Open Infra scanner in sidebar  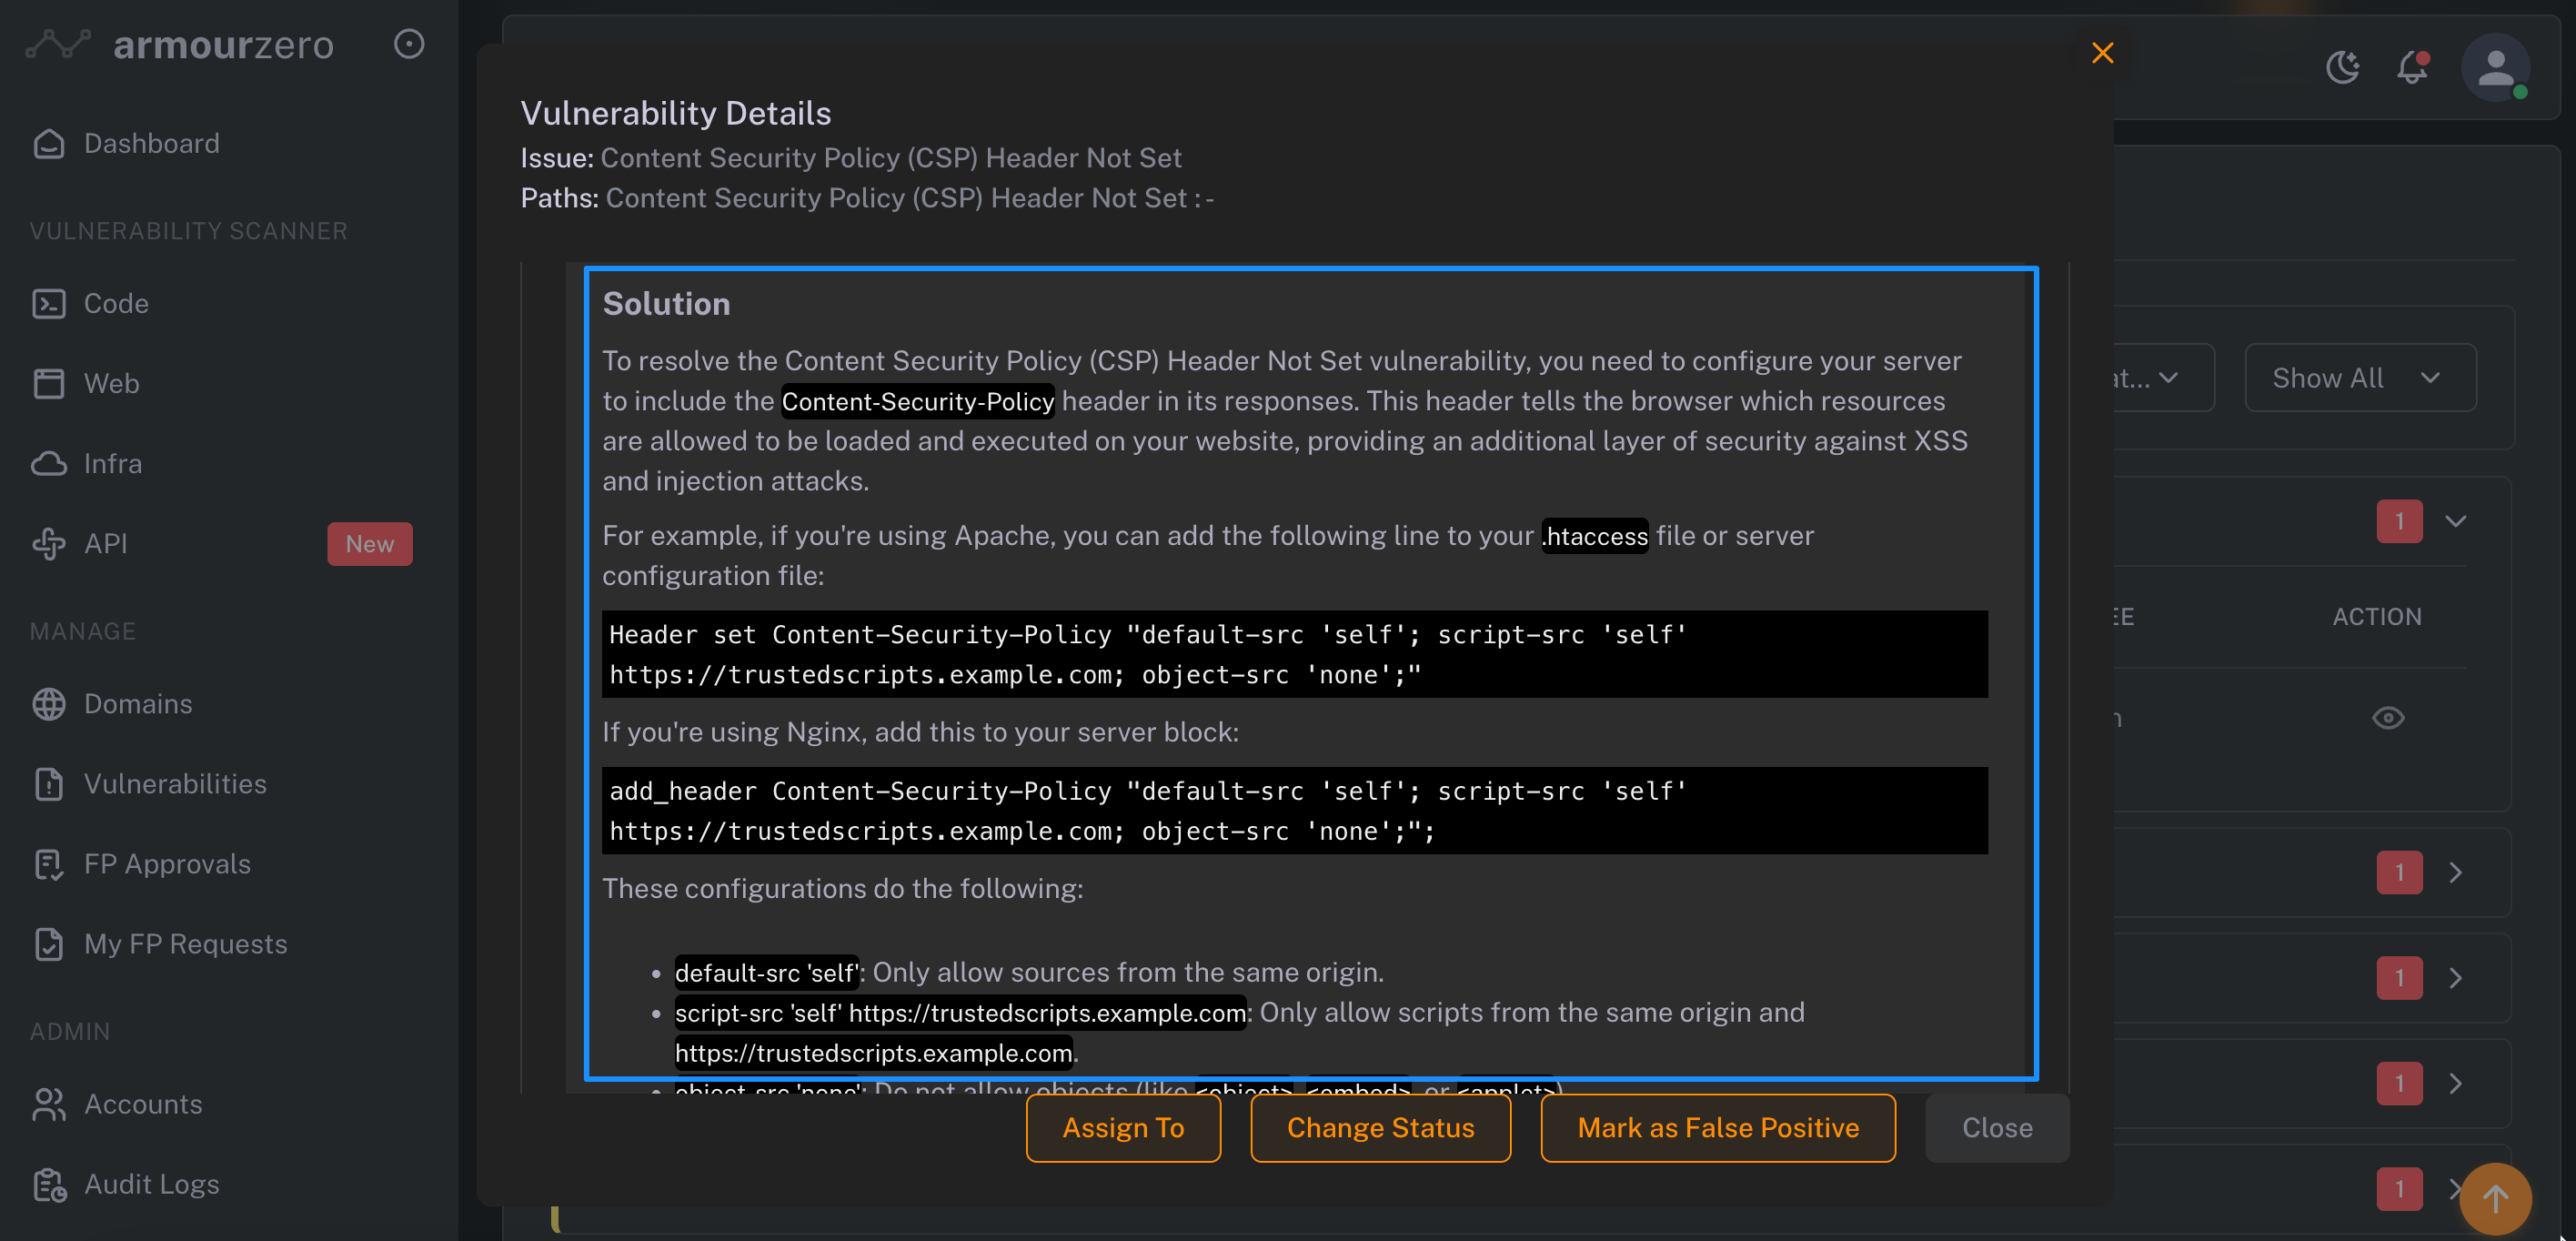[112, 463]
